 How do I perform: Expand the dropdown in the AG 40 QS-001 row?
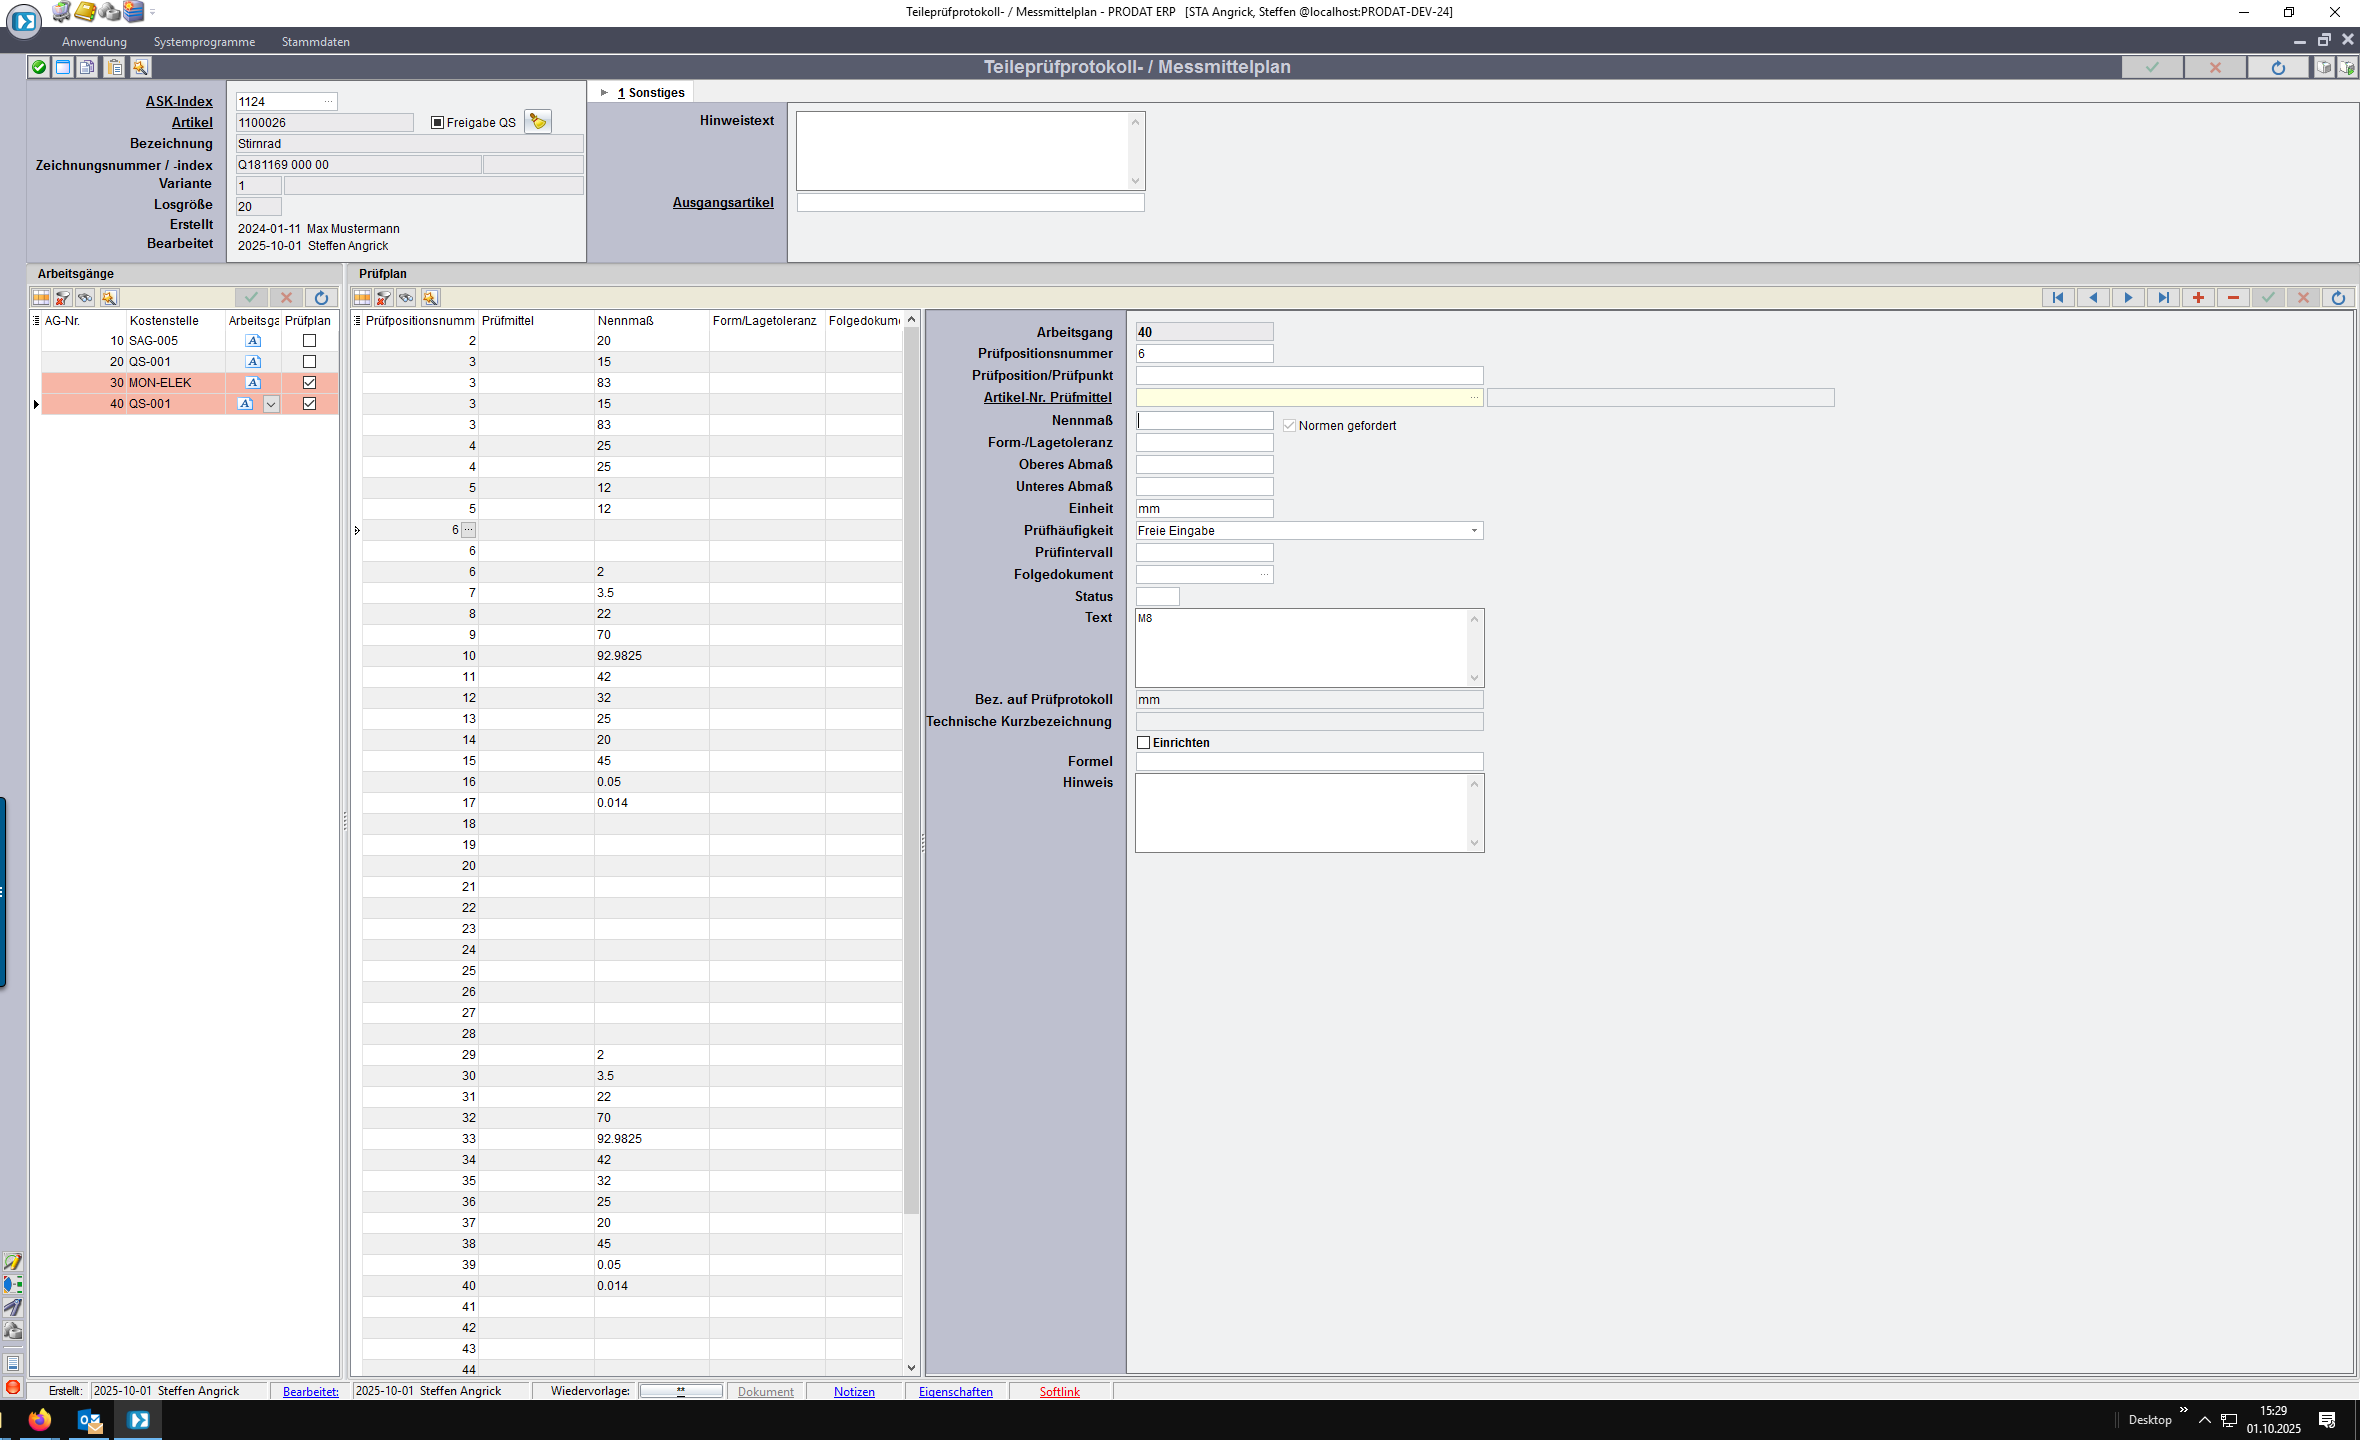[271, 404]
